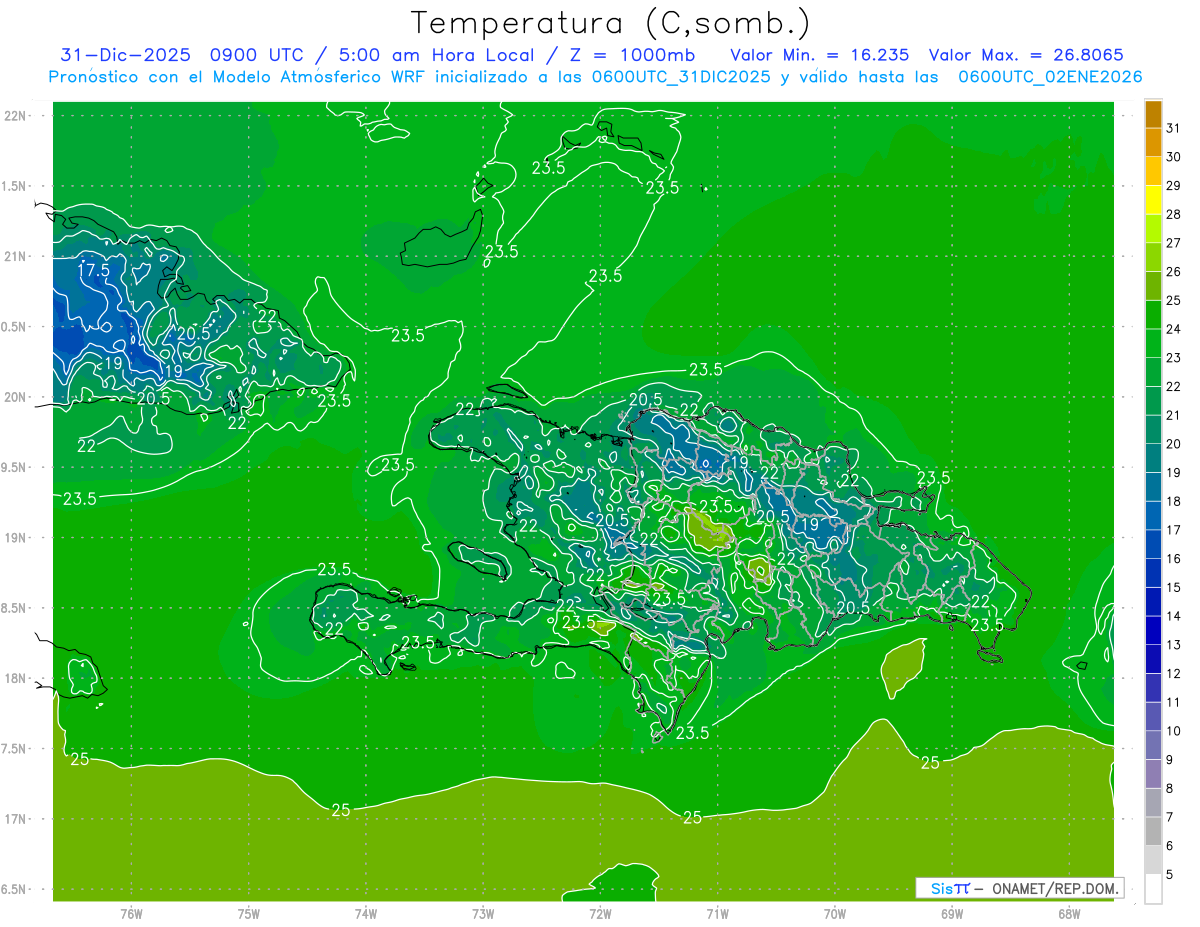Click the '28' value on the color bar

coord(1174,214)
